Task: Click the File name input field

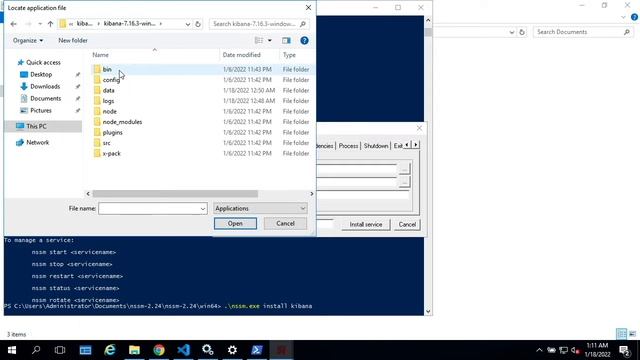Action: (x=149, y=209)
